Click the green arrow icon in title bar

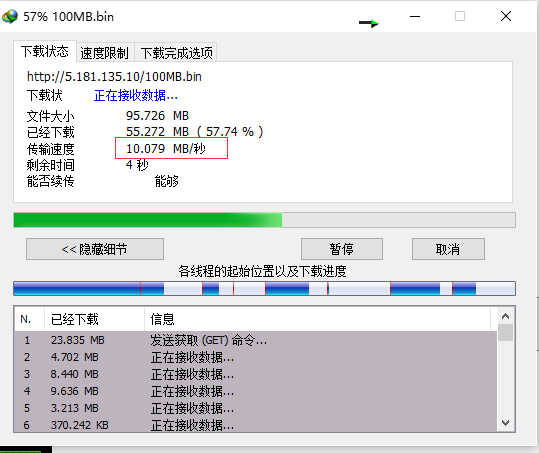point(368,23)
